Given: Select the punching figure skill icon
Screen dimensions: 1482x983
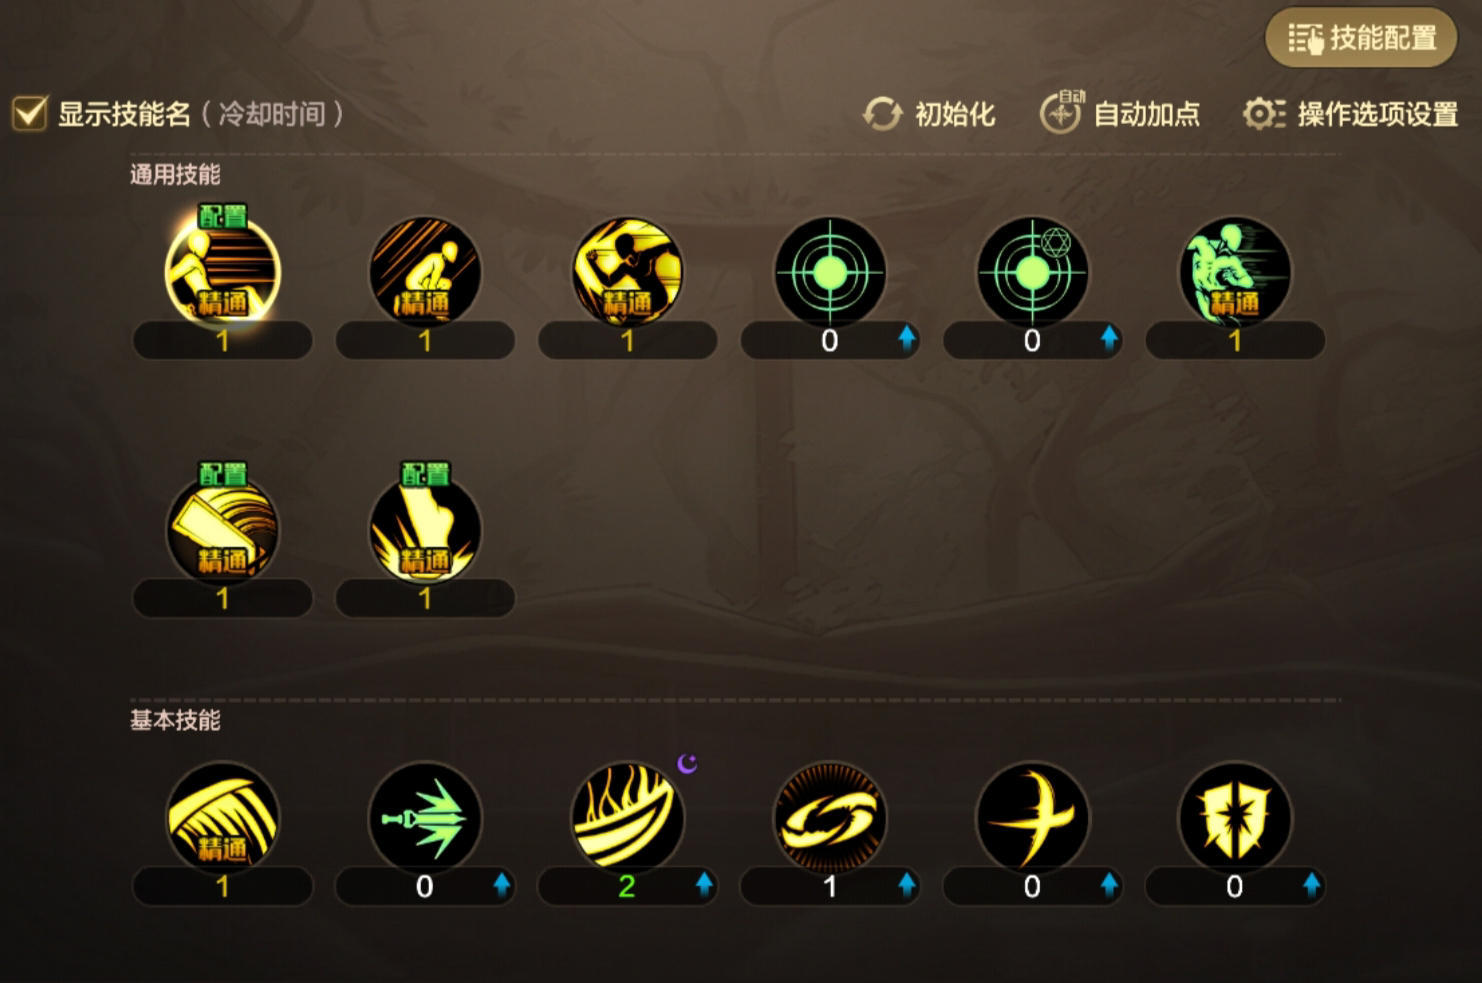Looking at the screenshot, I should (627, 272).
